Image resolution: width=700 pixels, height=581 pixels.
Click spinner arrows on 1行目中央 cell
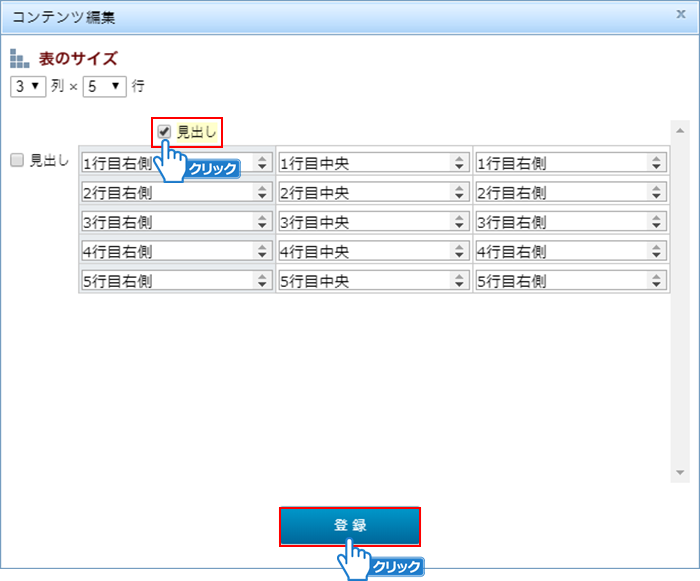(x=459, y=163)
